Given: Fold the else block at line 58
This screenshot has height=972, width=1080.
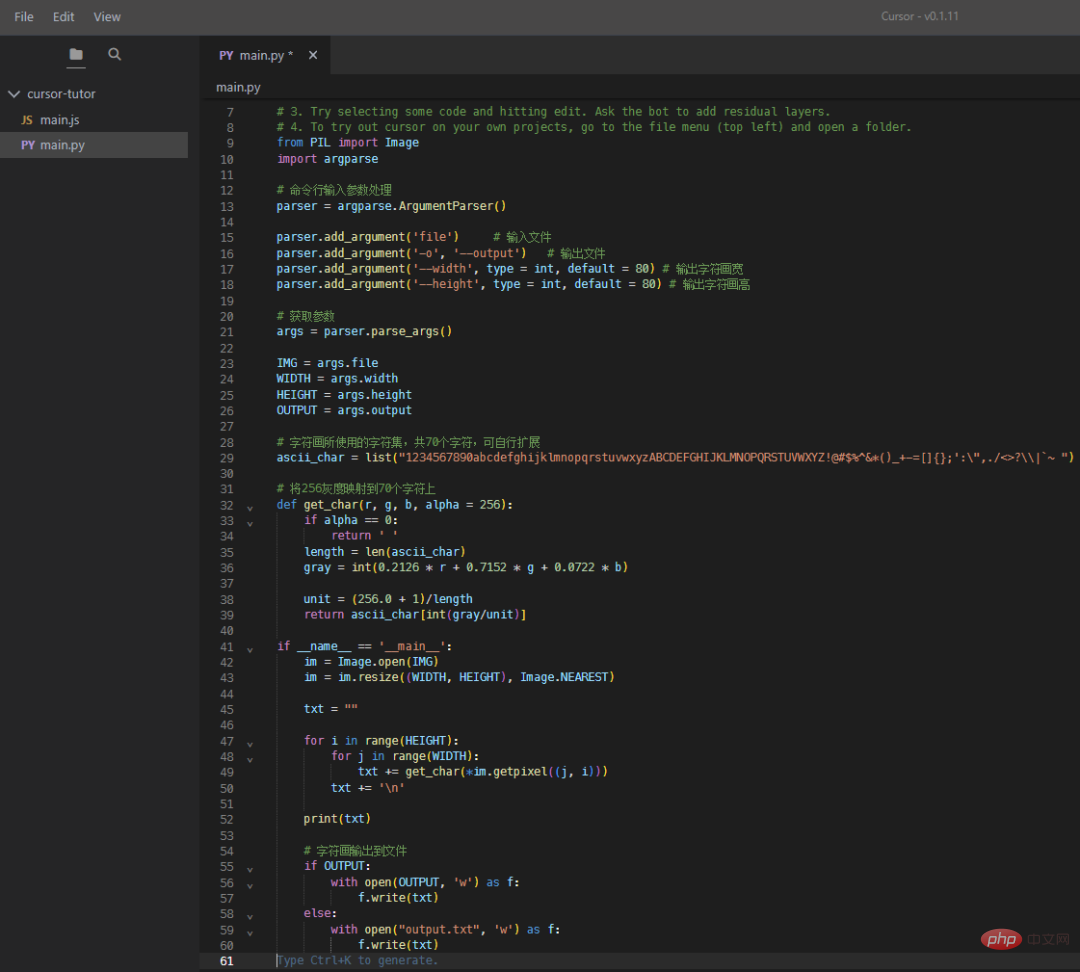Looking at the screenshot, I should [250, 918].
